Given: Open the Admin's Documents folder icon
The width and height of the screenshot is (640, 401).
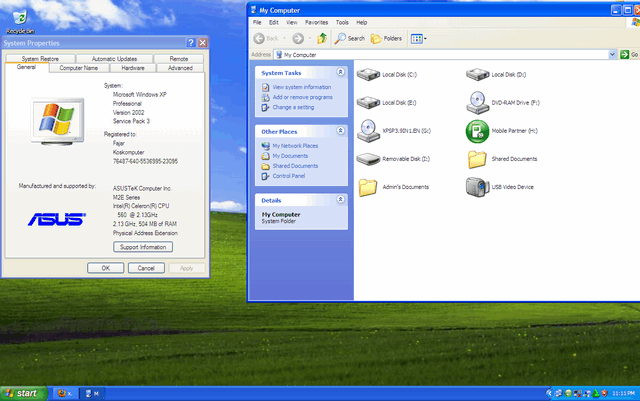Looking at the screenshot, I should click(368, 187).
